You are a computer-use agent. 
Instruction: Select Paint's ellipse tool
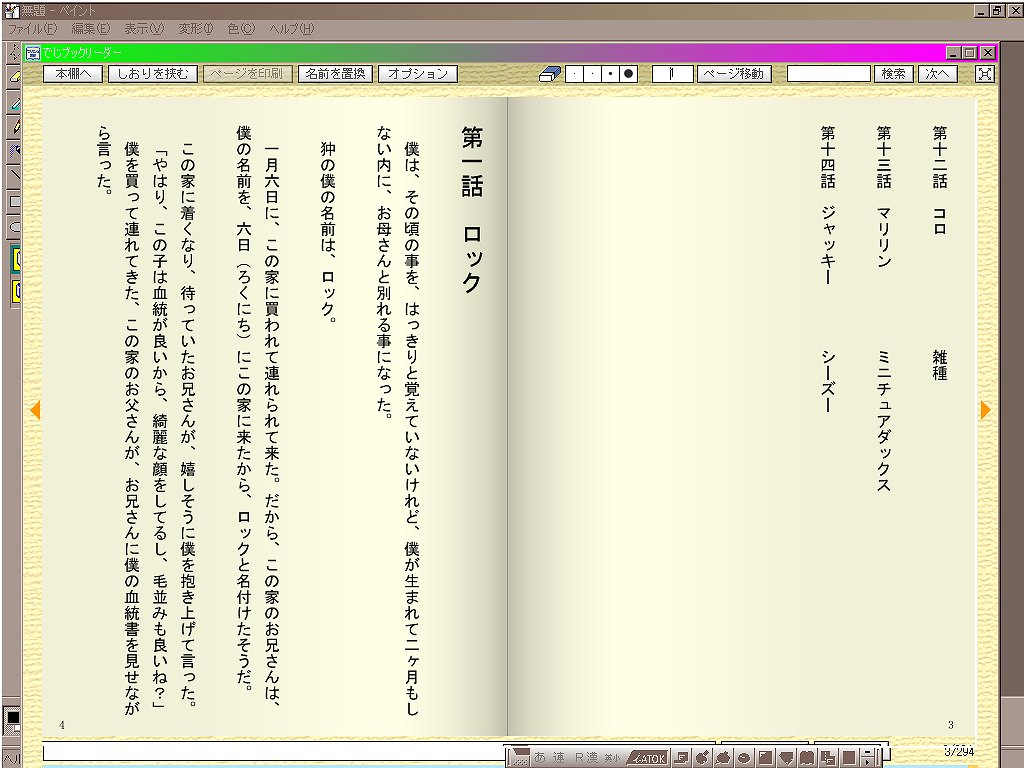pyautogui.click(x=13, y=226)
